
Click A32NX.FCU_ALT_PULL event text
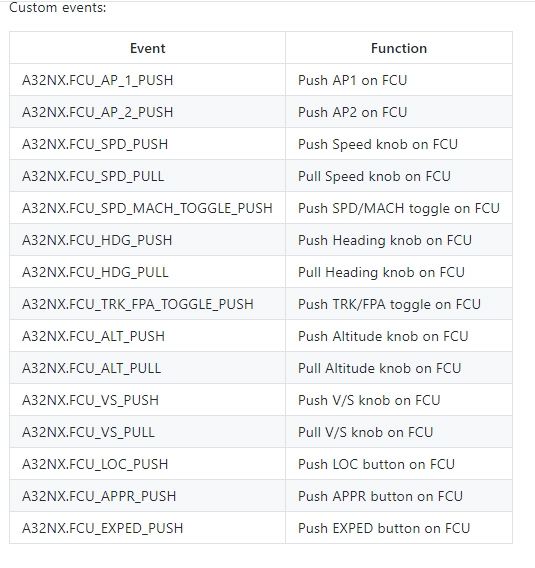(x=92, y=368)
